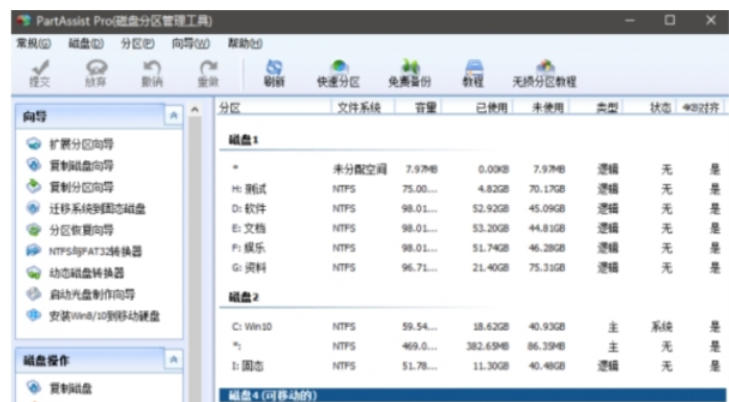Select the C: Win10 partition row

click(472, 327)
